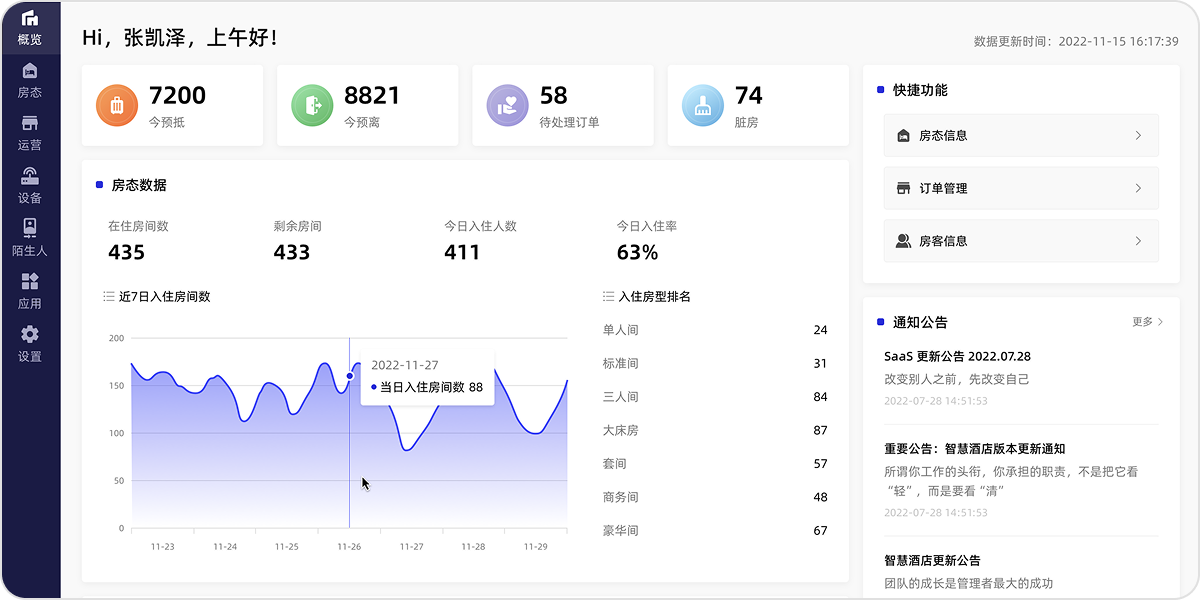Click the 11-26 data point on chart
The height and width of the screenshot is (600, 1200).
point(350,376)
